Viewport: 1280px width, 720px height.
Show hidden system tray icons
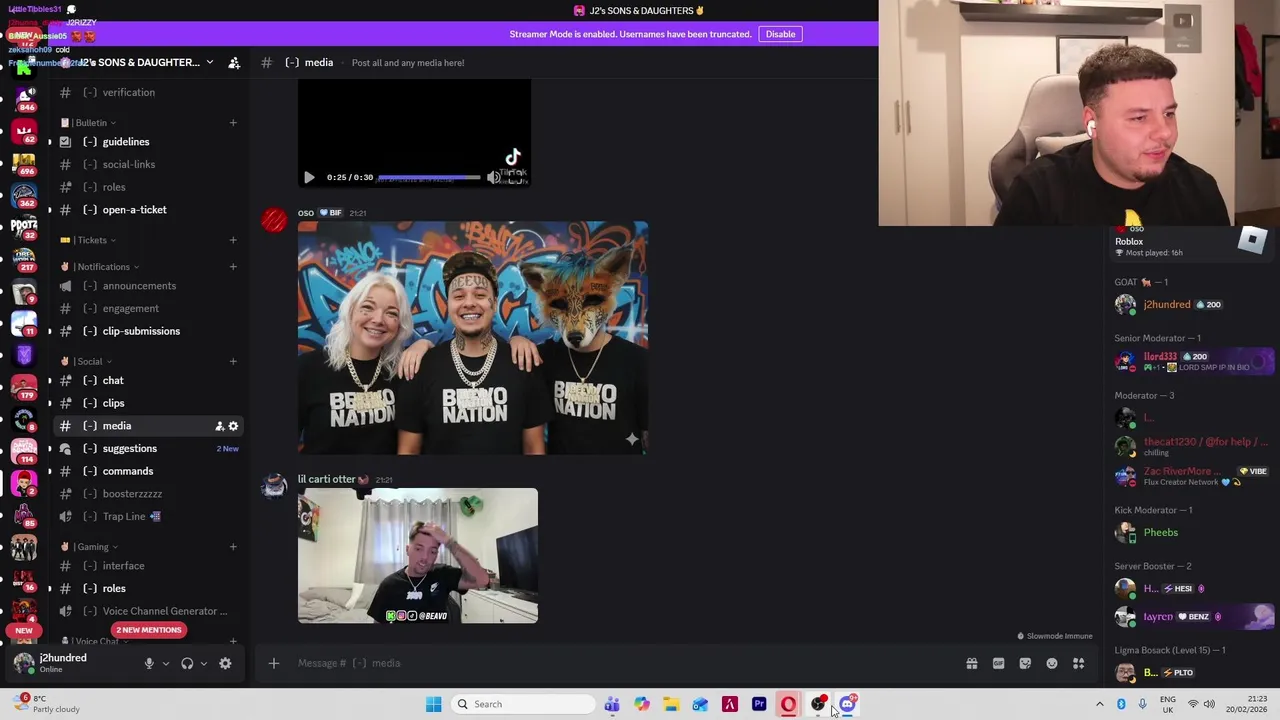[x=1100, y=704]
